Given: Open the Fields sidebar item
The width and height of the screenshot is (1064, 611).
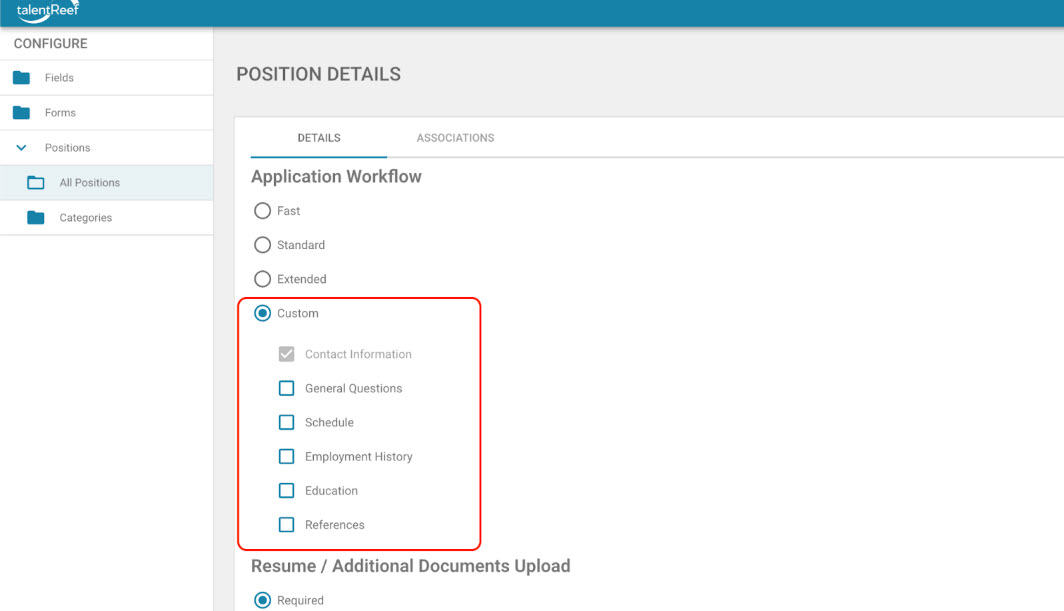Looking at the screenshot, I should click(x=59, y=78).
